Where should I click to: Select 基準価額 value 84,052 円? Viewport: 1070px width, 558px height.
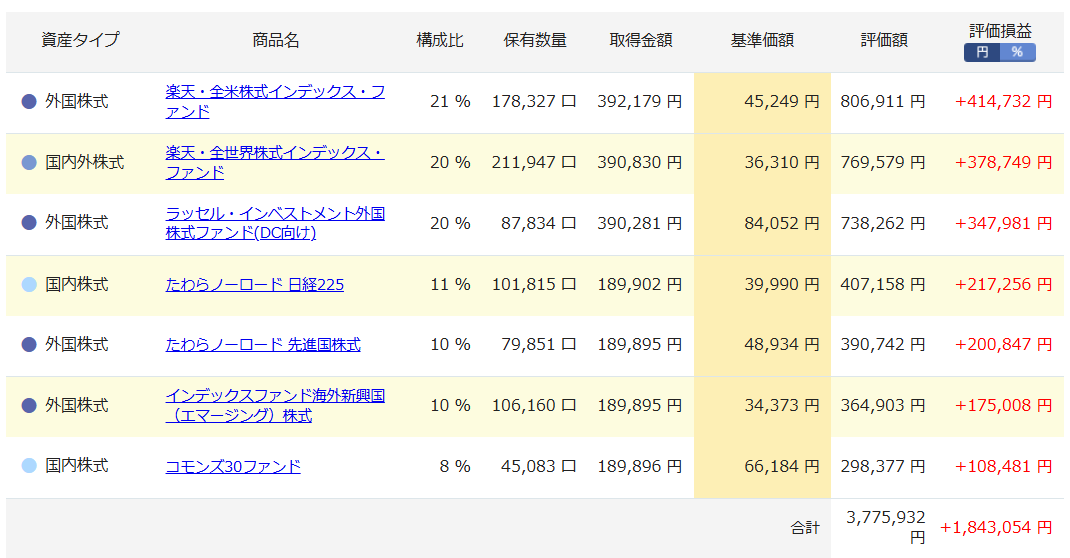tap(781, 223)
